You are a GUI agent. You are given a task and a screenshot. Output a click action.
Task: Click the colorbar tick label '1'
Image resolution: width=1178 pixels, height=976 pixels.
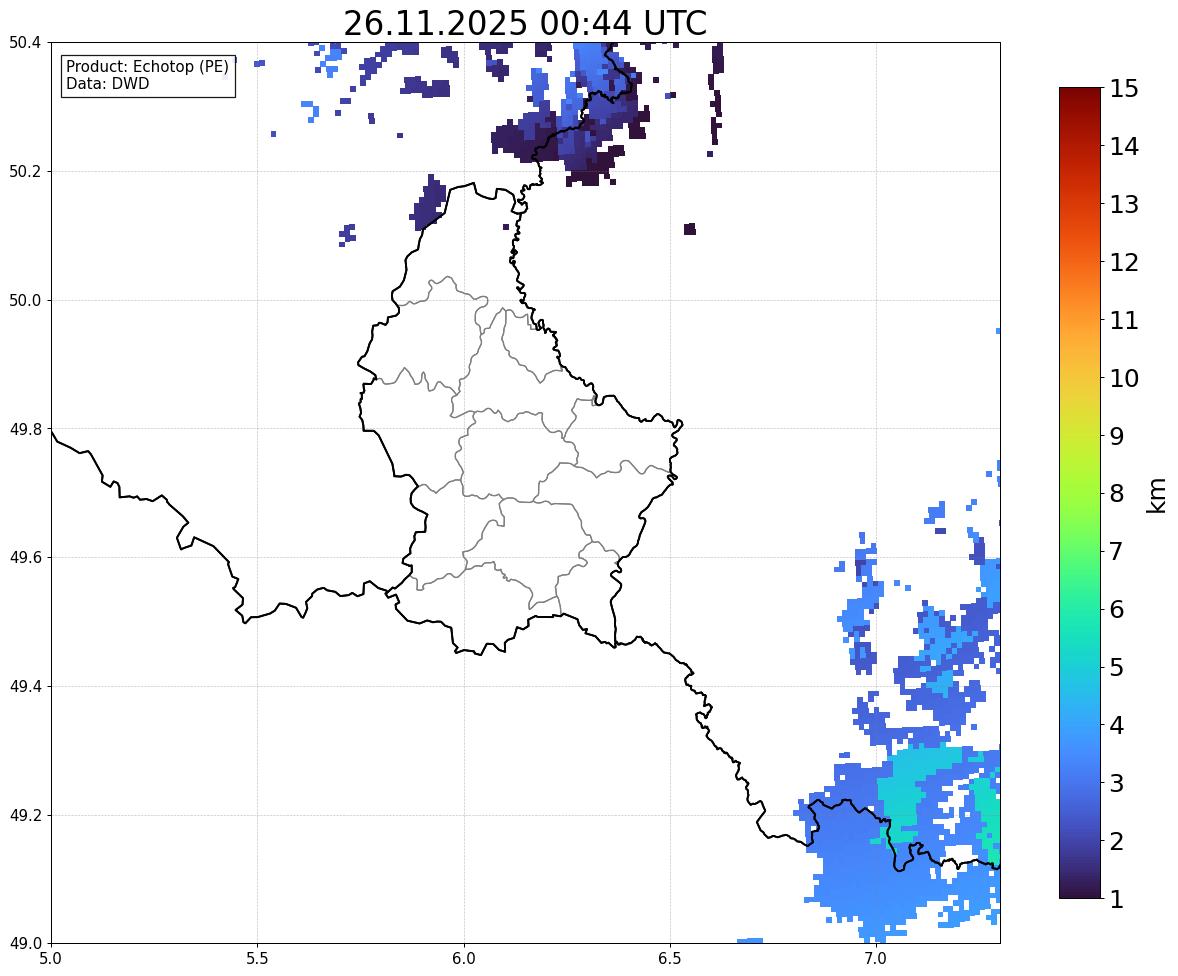(1117, 899)
